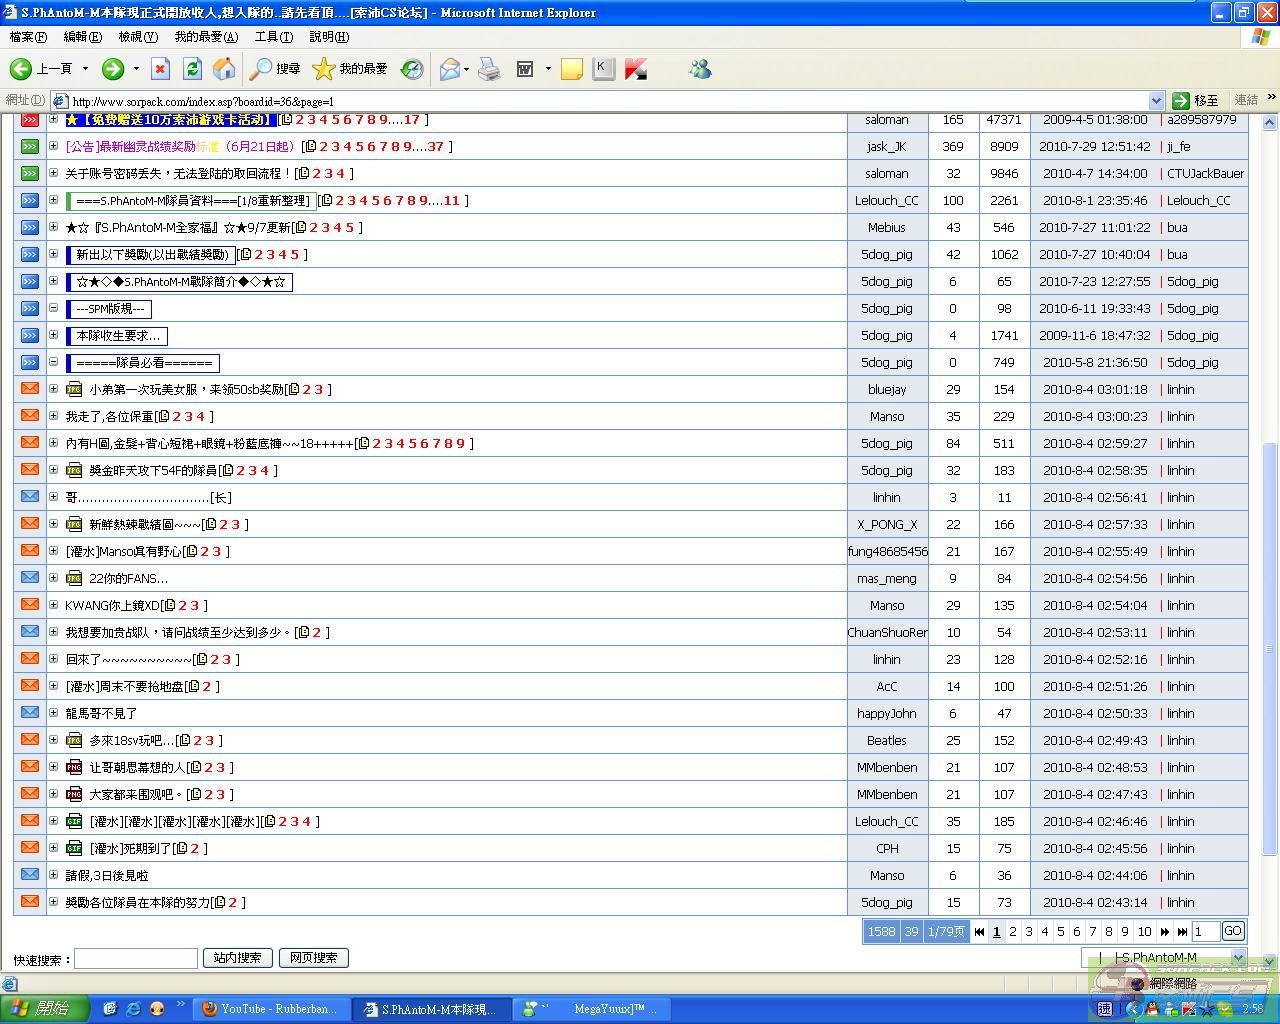Image resolution: width=1280 pixels, height=1024 pixels.
Task: Collapse the ---SPM版規--- thread toggle
Action: point(54,308)
